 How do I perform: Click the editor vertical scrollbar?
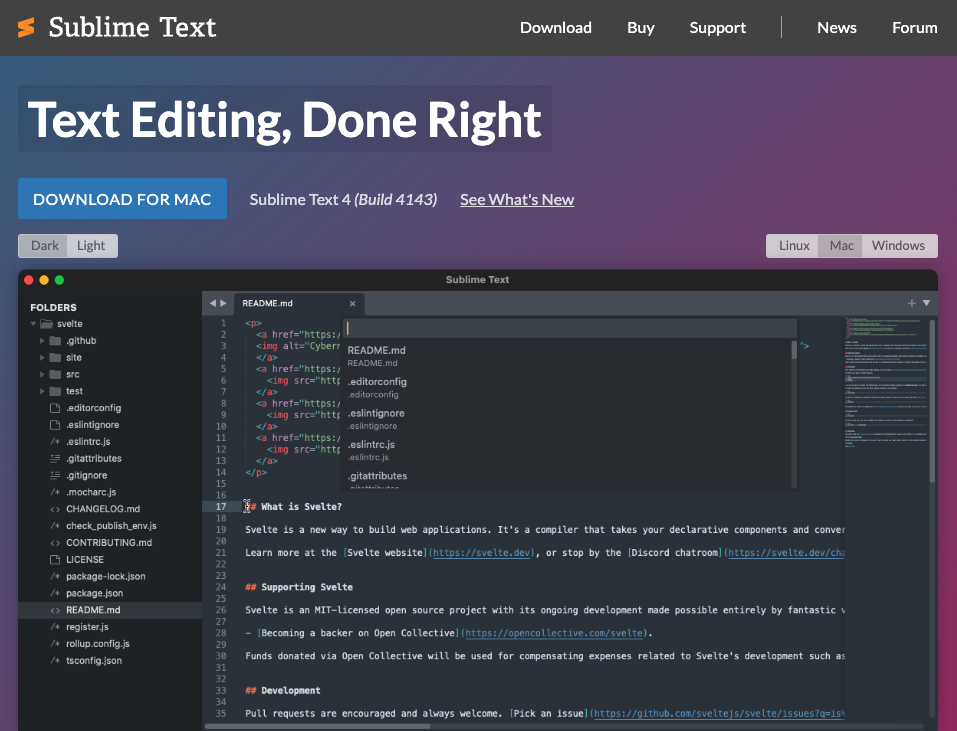pos(932,402)
